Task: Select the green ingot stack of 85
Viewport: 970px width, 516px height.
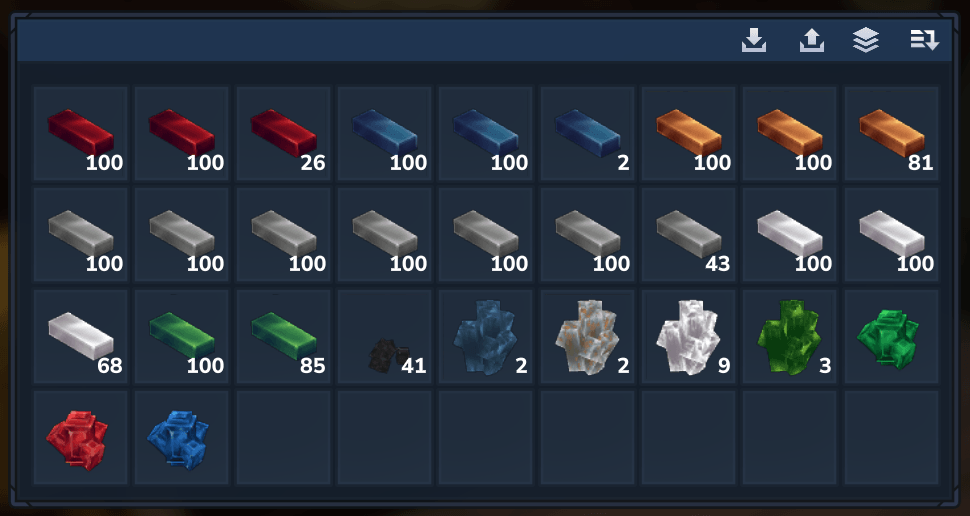Action: tap(283, 336)
